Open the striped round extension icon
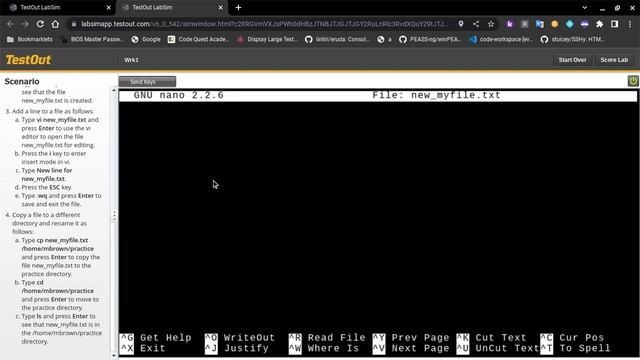The height and width of the screenshot is (360, 640). pos(584,24)
